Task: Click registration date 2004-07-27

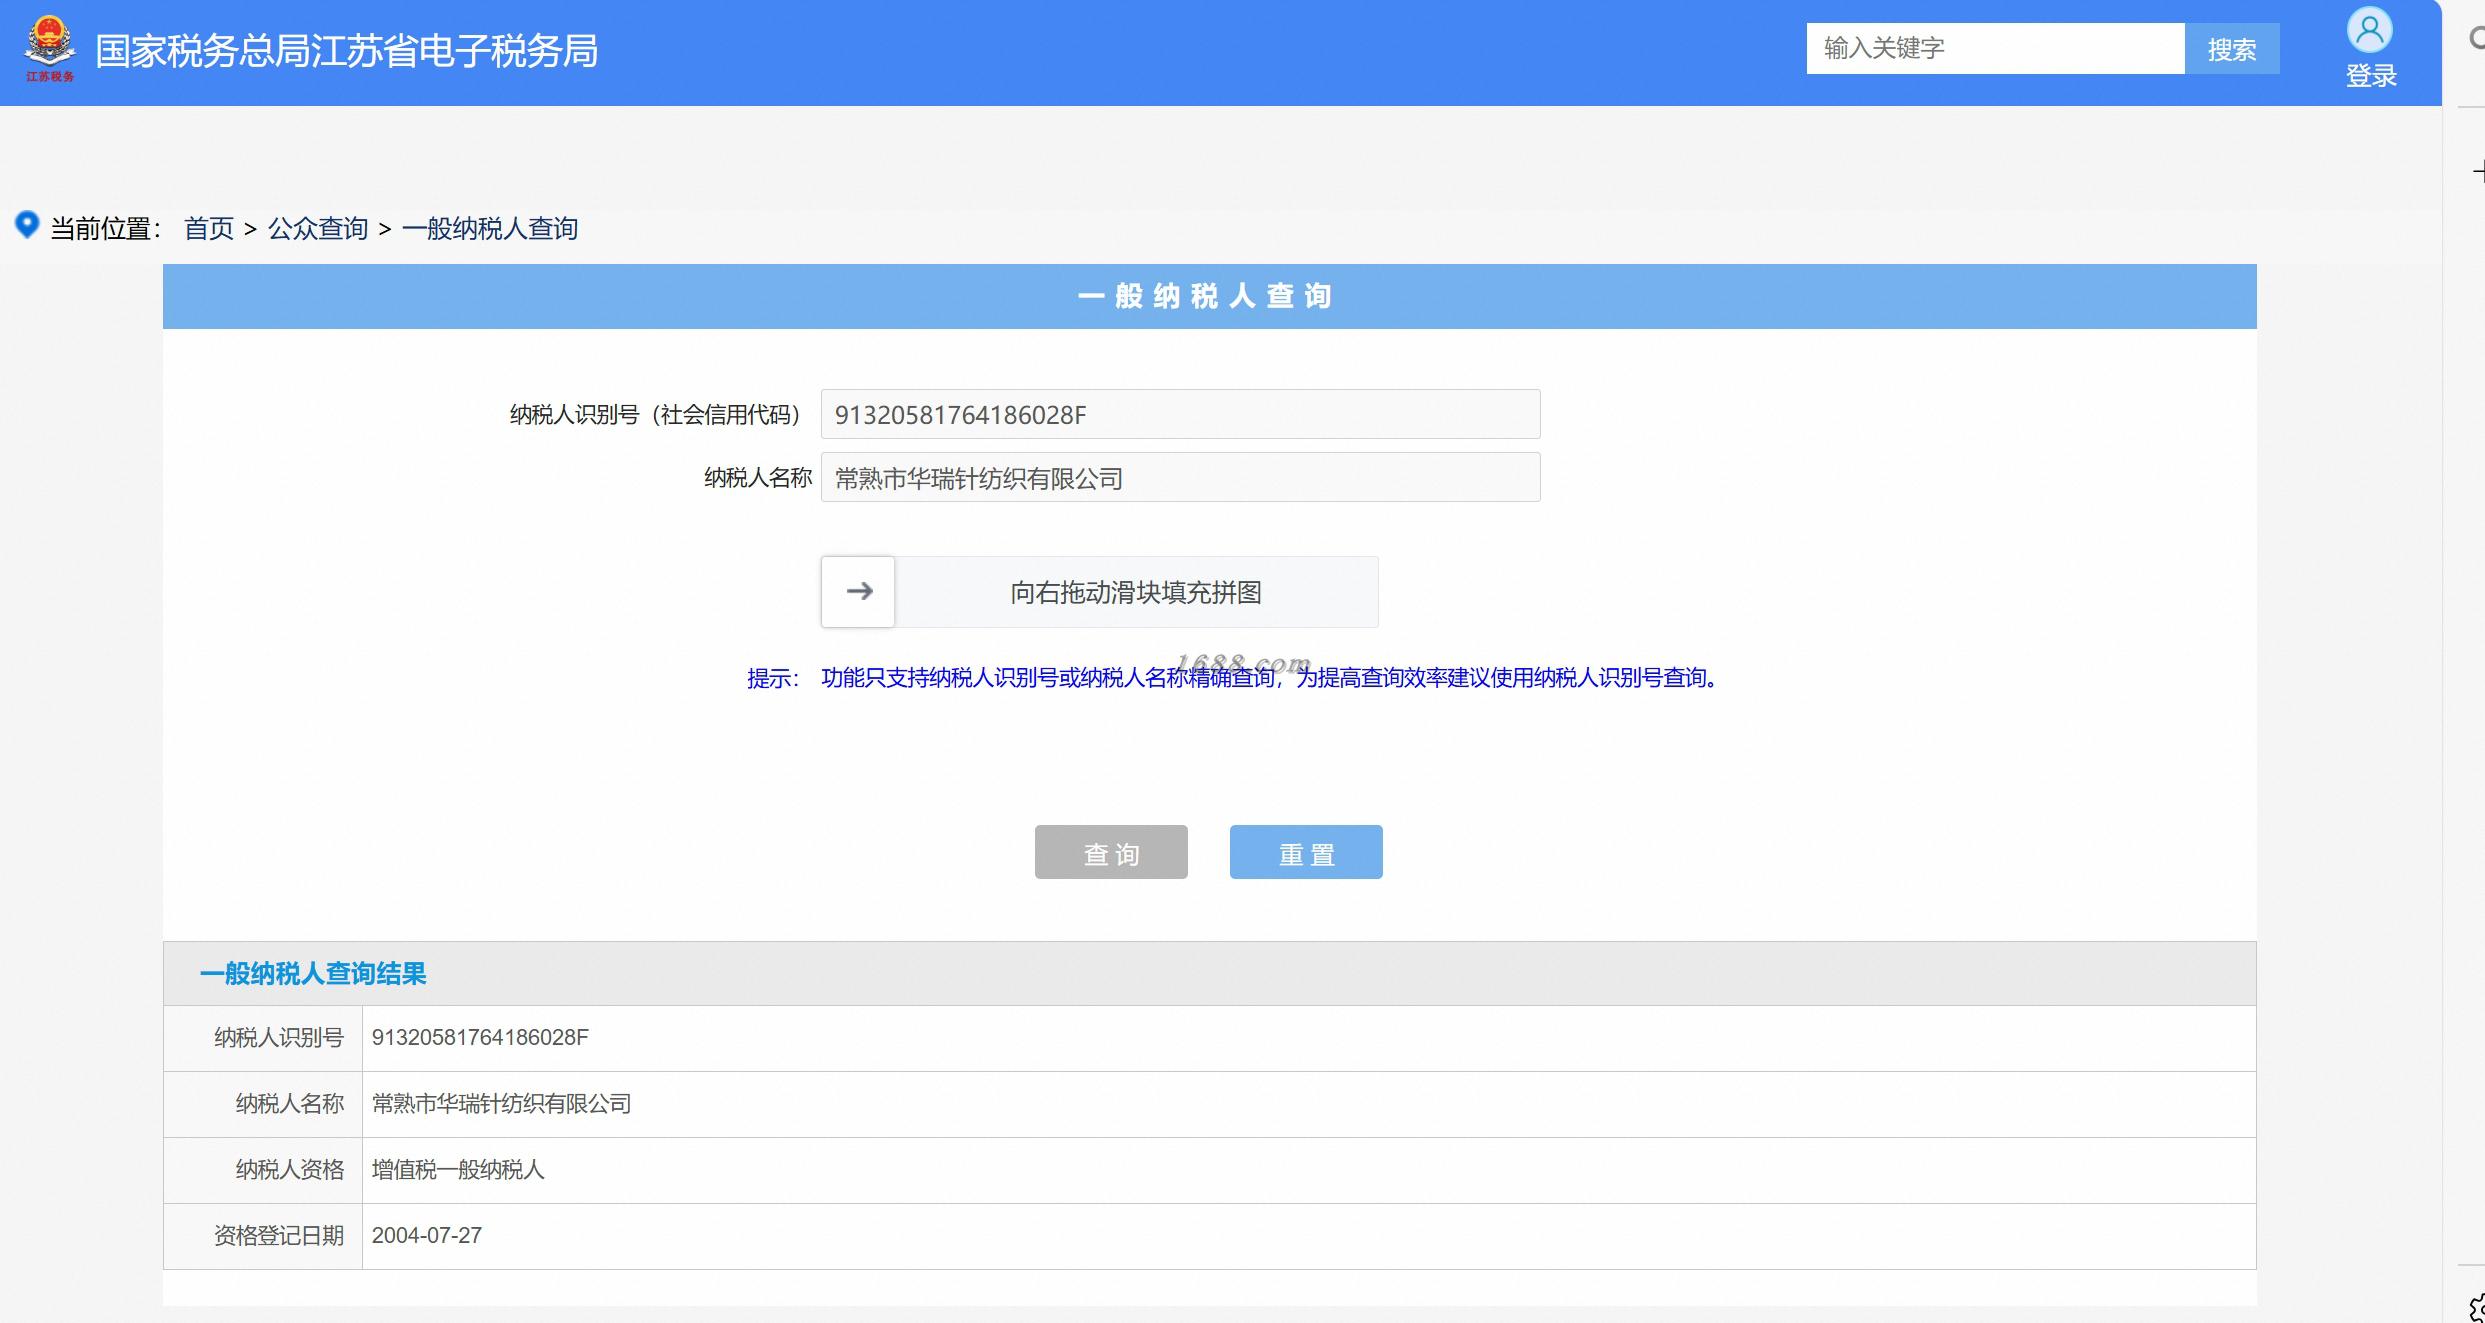Action: coord(427,1236)
